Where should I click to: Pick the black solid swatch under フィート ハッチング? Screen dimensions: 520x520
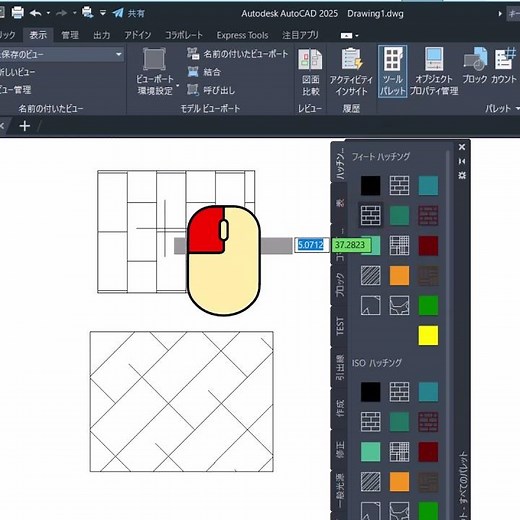click(x=371, y=185)
